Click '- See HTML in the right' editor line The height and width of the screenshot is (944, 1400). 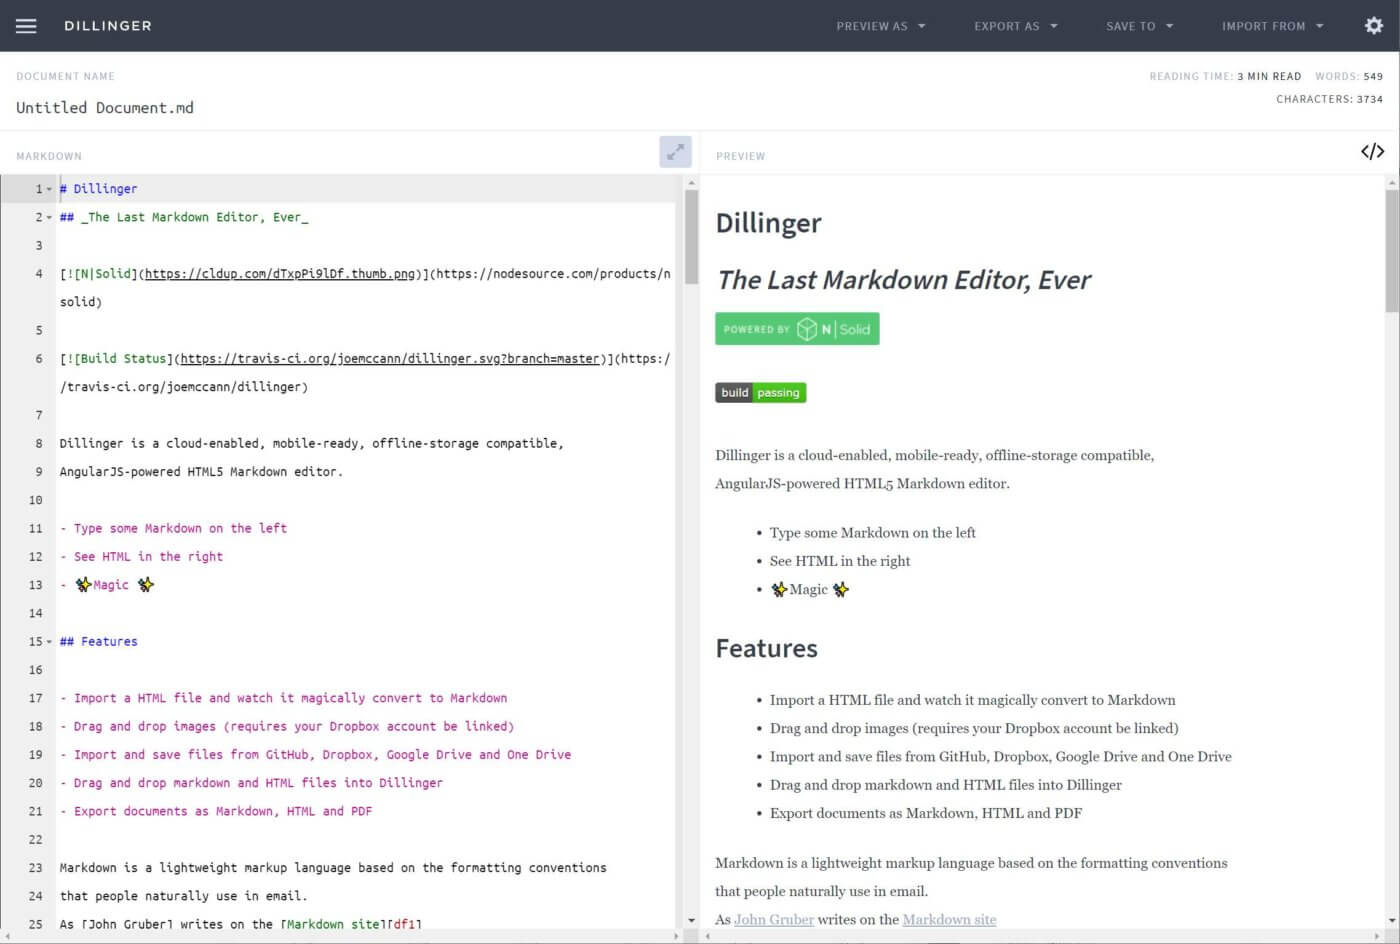[142, 557]
